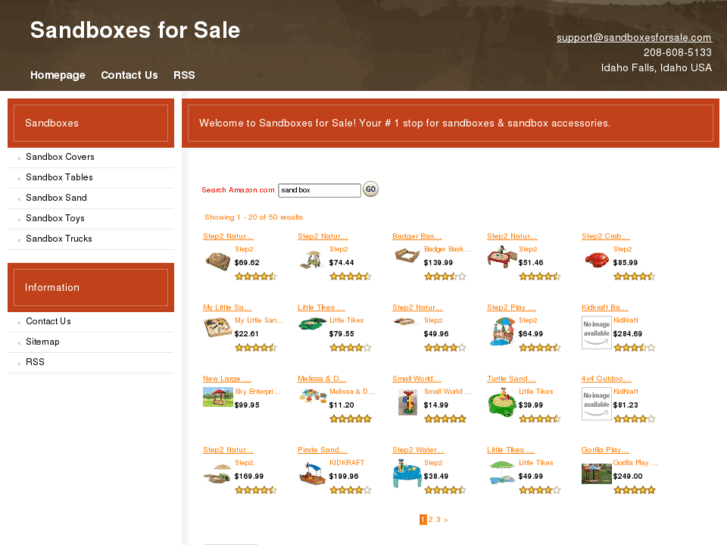The width and height of the screenshot is (727, 545).
Task: Click KidKraft $81.23 no-image placeholder
Action: coord(596,404)
